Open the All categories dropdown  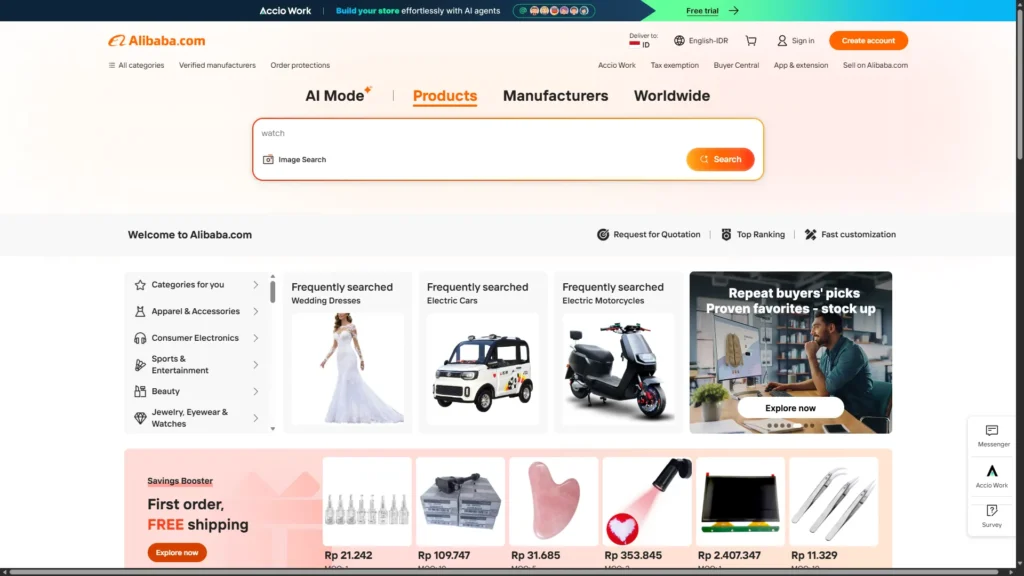(x=136, y=65)
